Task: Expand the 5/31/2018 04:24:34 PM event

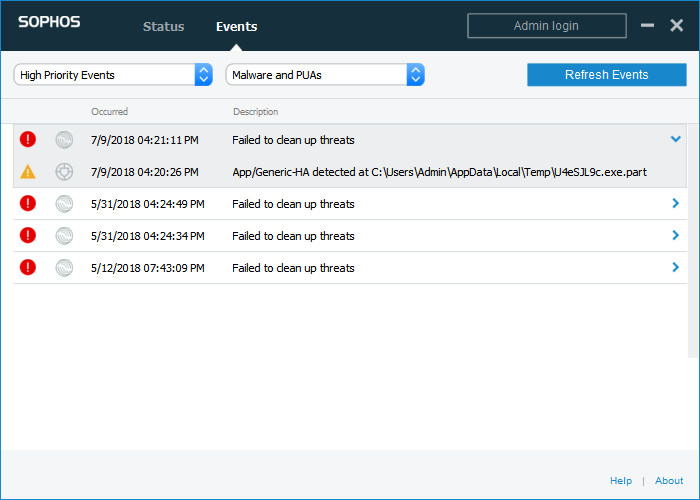Action: (675, 235)
